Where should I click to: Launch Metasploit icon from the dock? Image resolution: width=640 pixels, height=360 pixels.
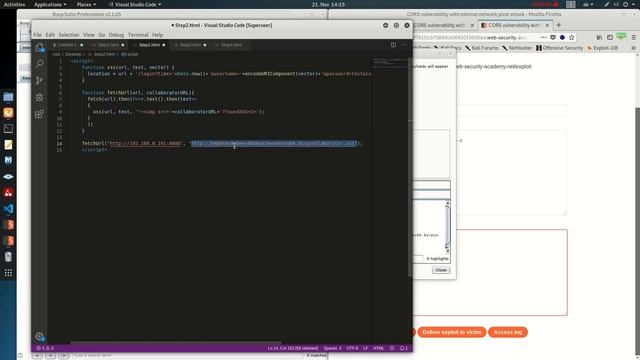(8, 160)
